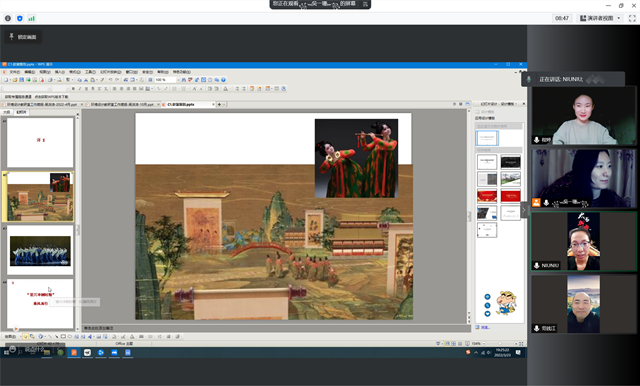This screenshot has height=386, width=640.
Task: Close the active C1 pptx document tab
Action: point(213,104)
